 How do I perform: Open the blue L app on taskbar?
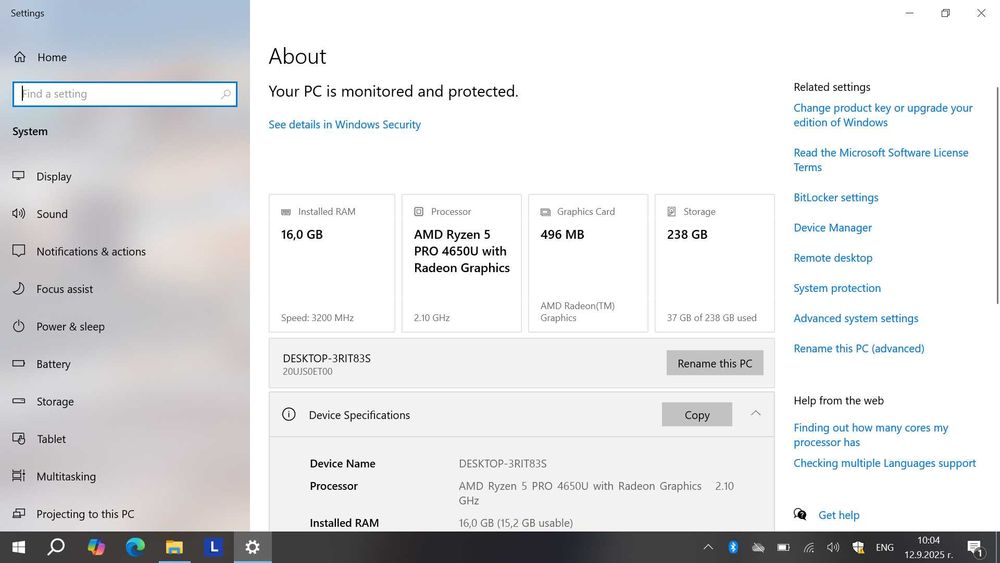pyautogui.click(x=214, y=547)
